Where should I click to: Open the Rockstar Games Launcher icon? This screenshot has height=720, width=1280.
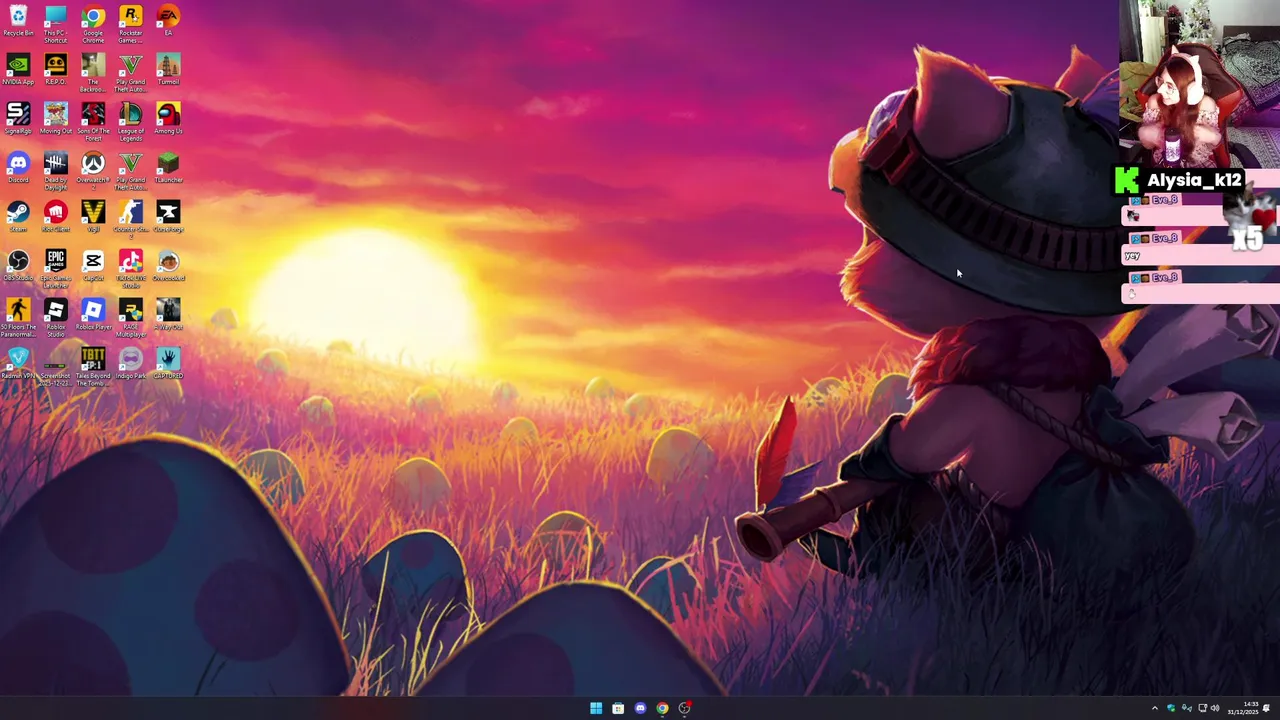130,24
